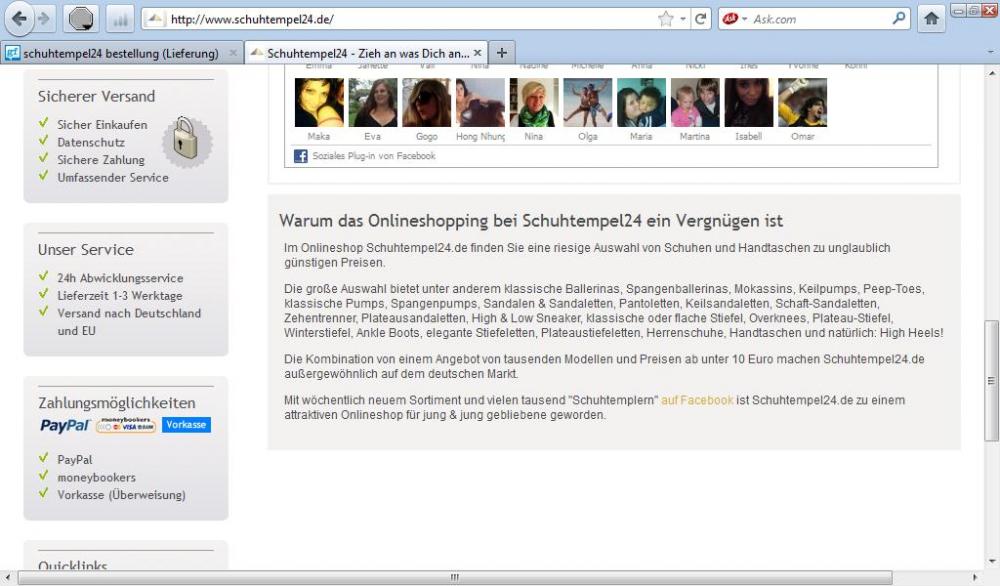This screenshot has width=1000, height=586.
Task: Go to browser home page icon
Action: point(931,19)
